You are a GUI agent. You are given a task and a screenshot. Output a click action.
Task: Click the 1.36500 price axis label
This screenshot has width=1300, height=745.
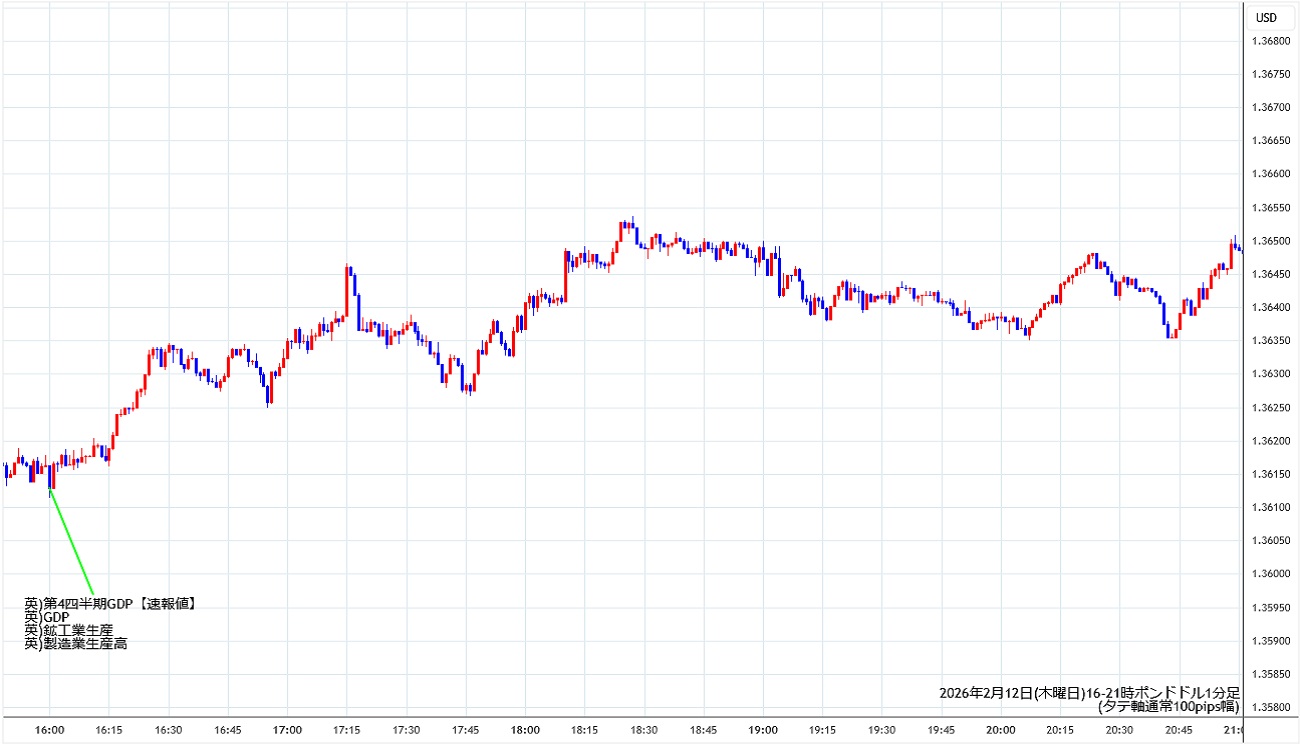pos(1272,241)
